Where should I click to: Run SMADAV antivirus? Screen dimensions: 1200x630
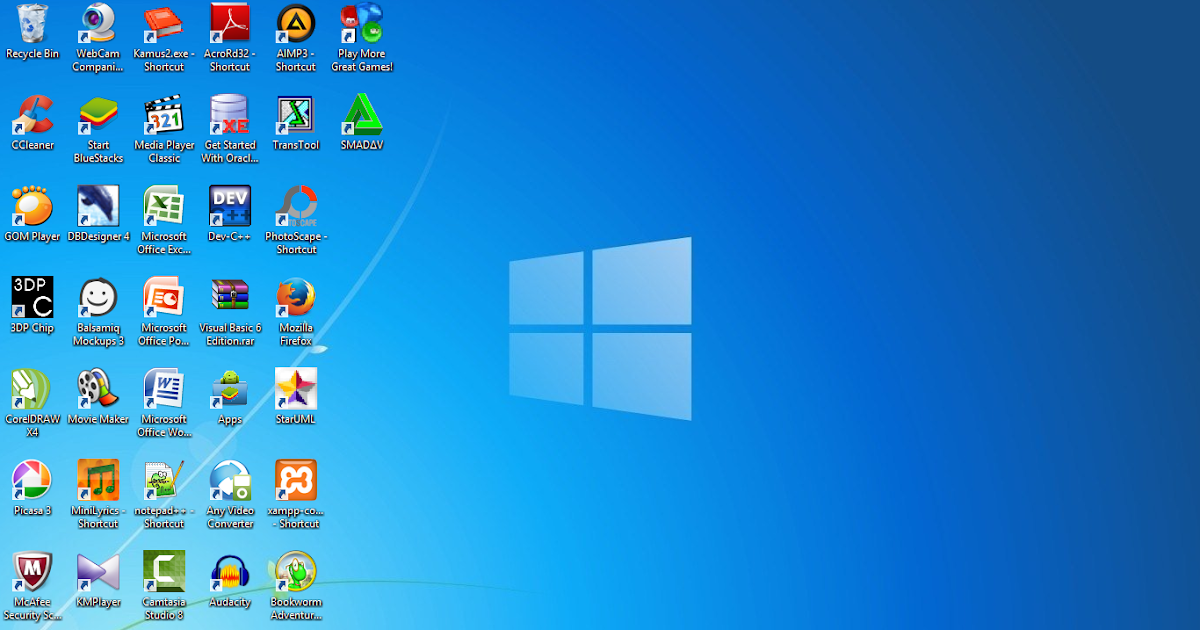pos(361,113)
